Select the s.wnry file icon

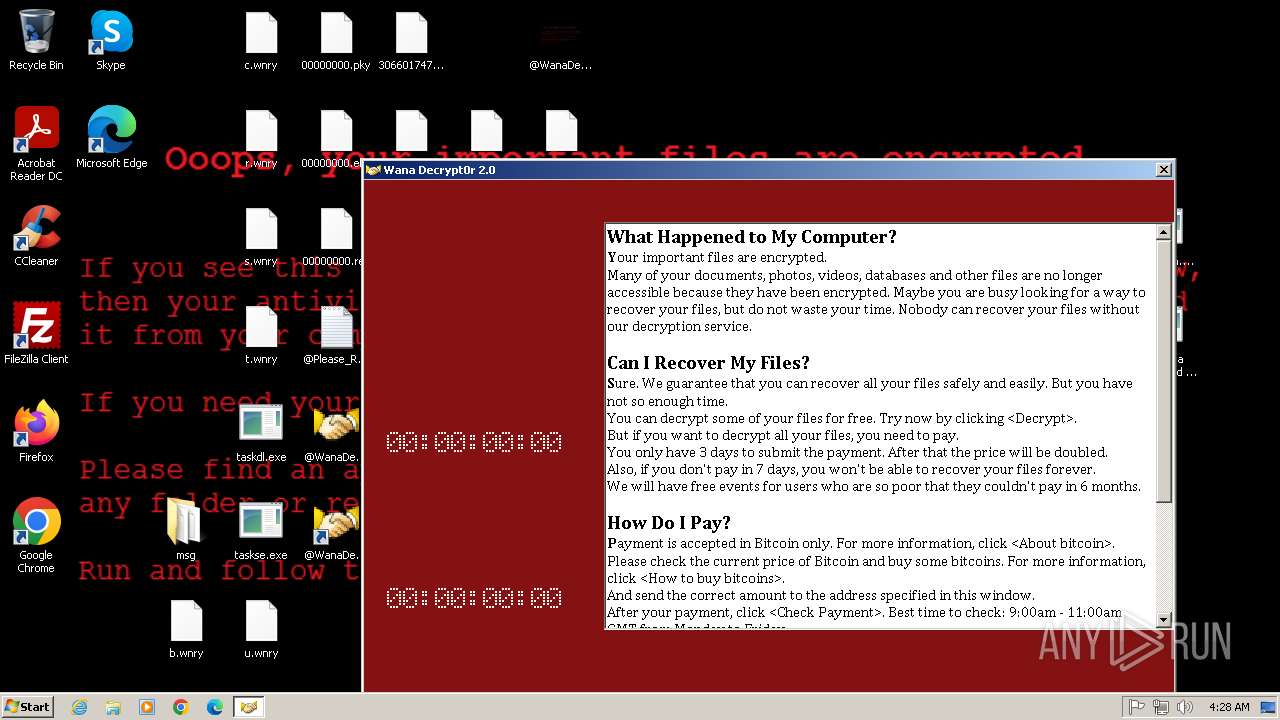261,236
